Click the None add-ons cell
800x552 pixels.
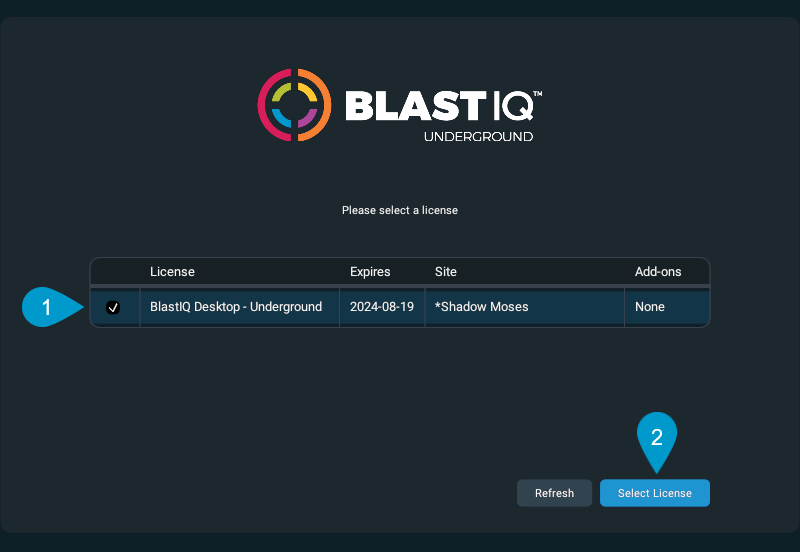coord(667,307)
